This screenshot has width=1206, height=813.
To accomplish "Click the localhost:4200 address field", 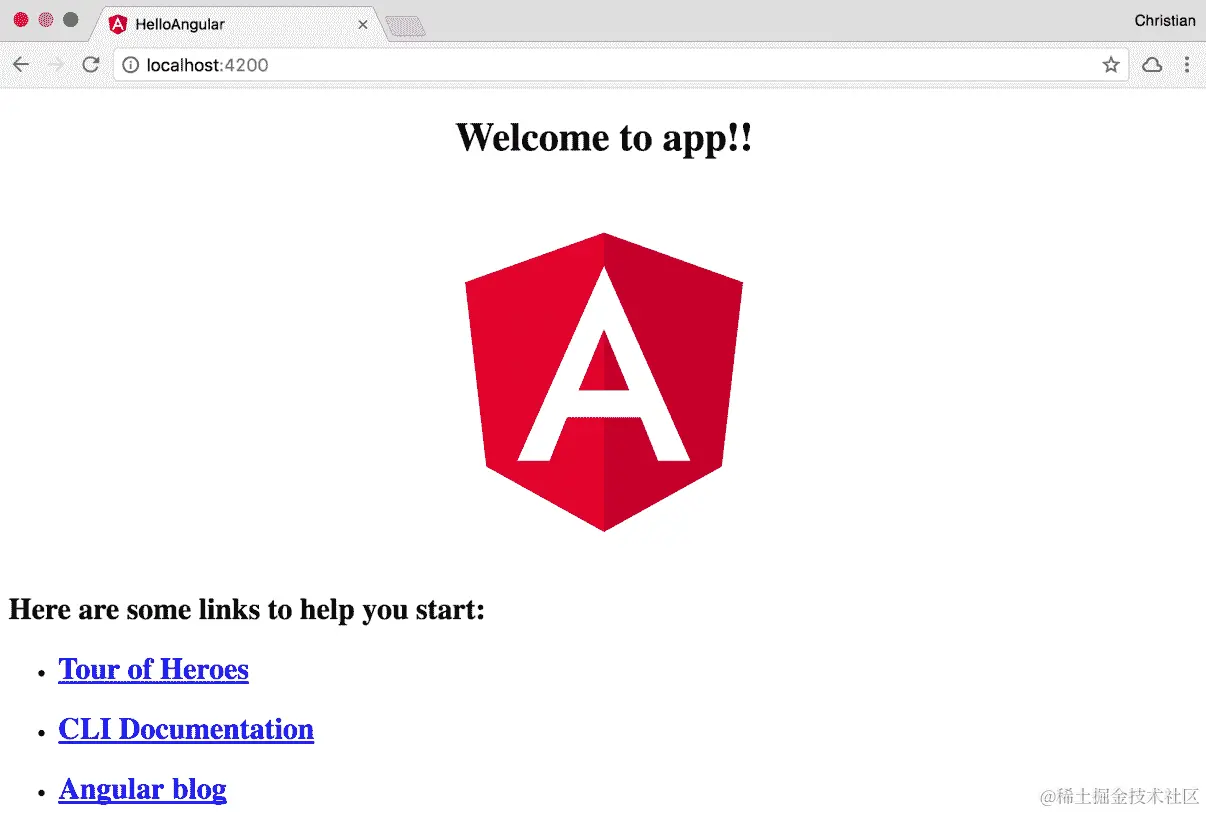I will [620, 65].
